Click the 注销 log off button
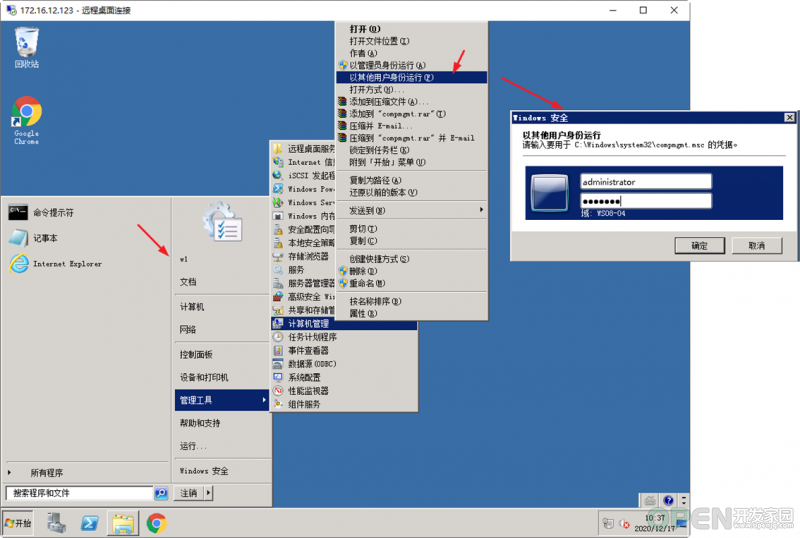The image size is (800, 538). pyautogui.click(x=189, y=493)
